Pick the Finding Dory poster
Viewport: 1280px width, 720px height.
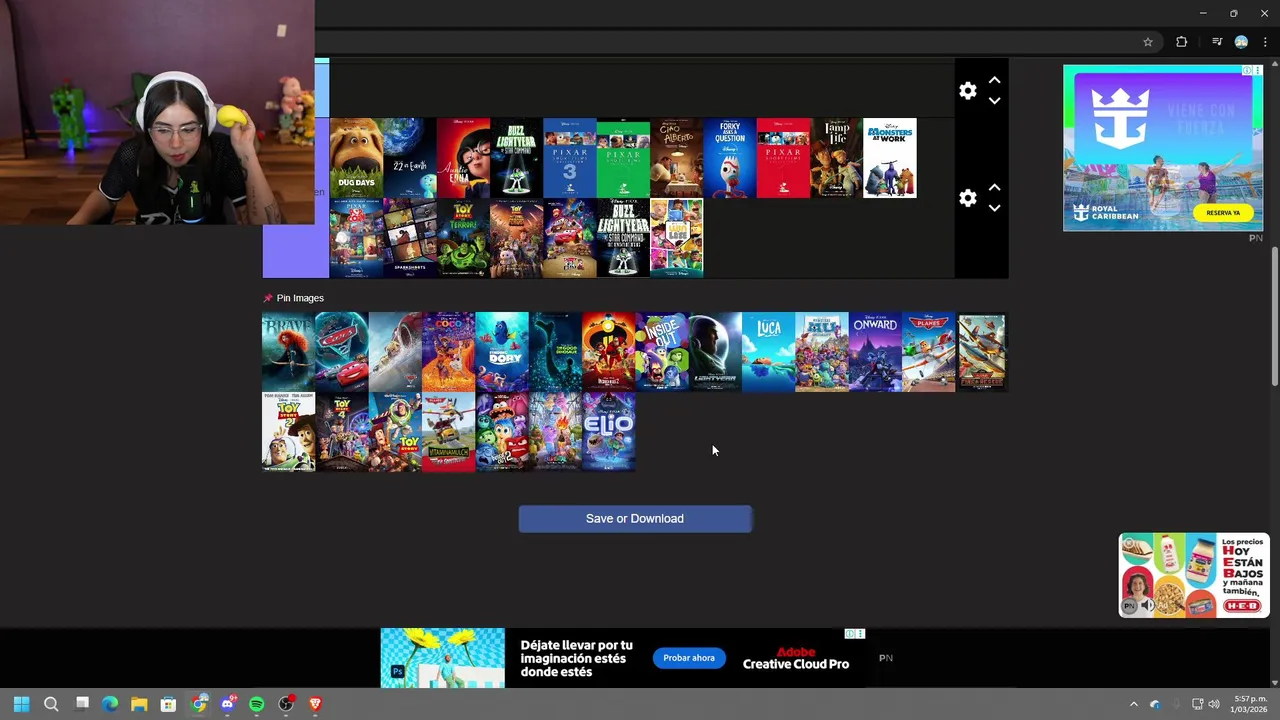coord(502,352)
